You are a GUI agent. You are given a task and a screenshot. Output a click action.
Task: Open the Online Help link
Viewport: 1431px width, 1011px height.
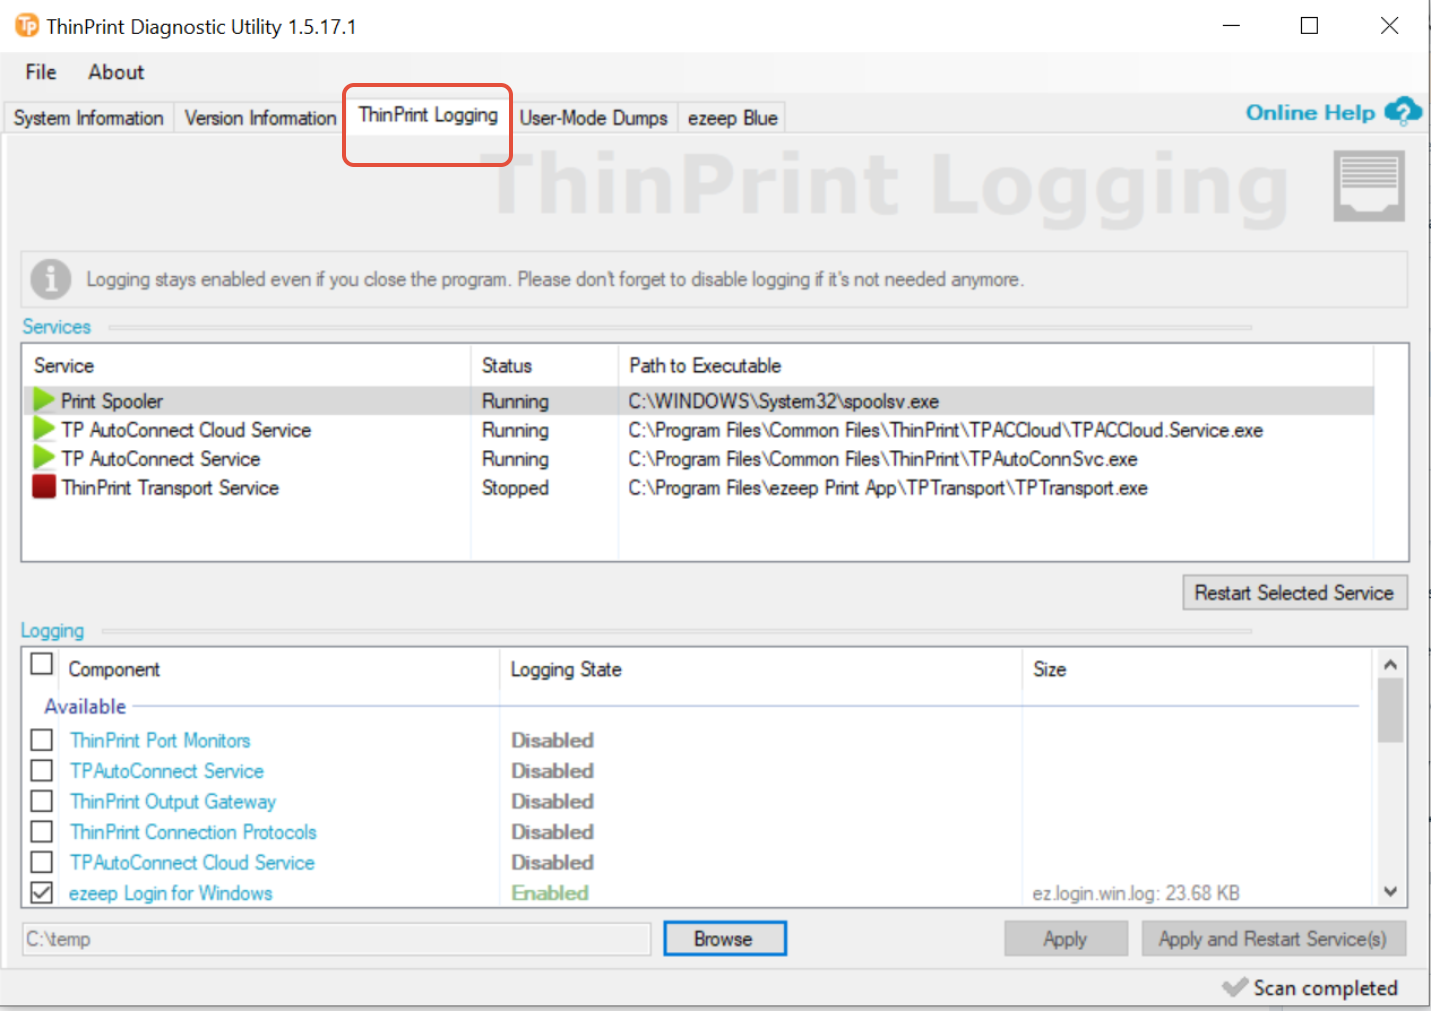pyautogui.click(x=1310, y=112)
